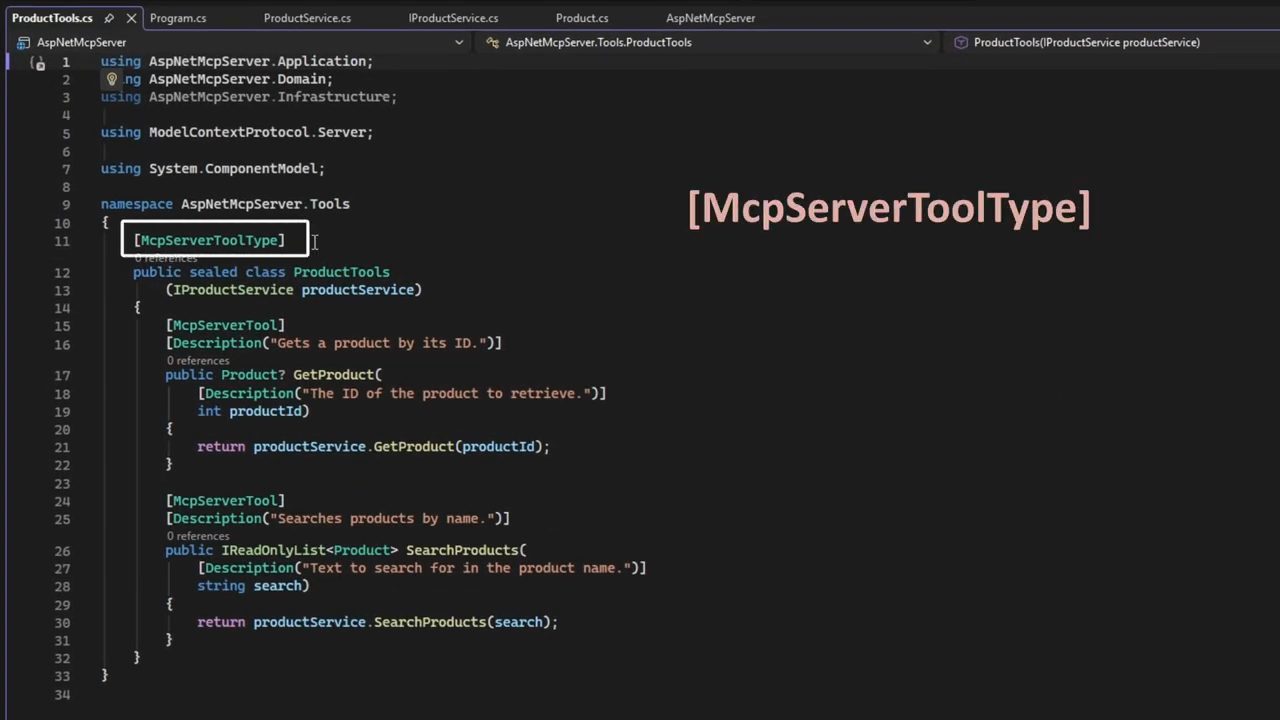1280x720 pixels.
Task: Click "AspNetMcpServer.Application" on line 1
Action: coord(257,62)
